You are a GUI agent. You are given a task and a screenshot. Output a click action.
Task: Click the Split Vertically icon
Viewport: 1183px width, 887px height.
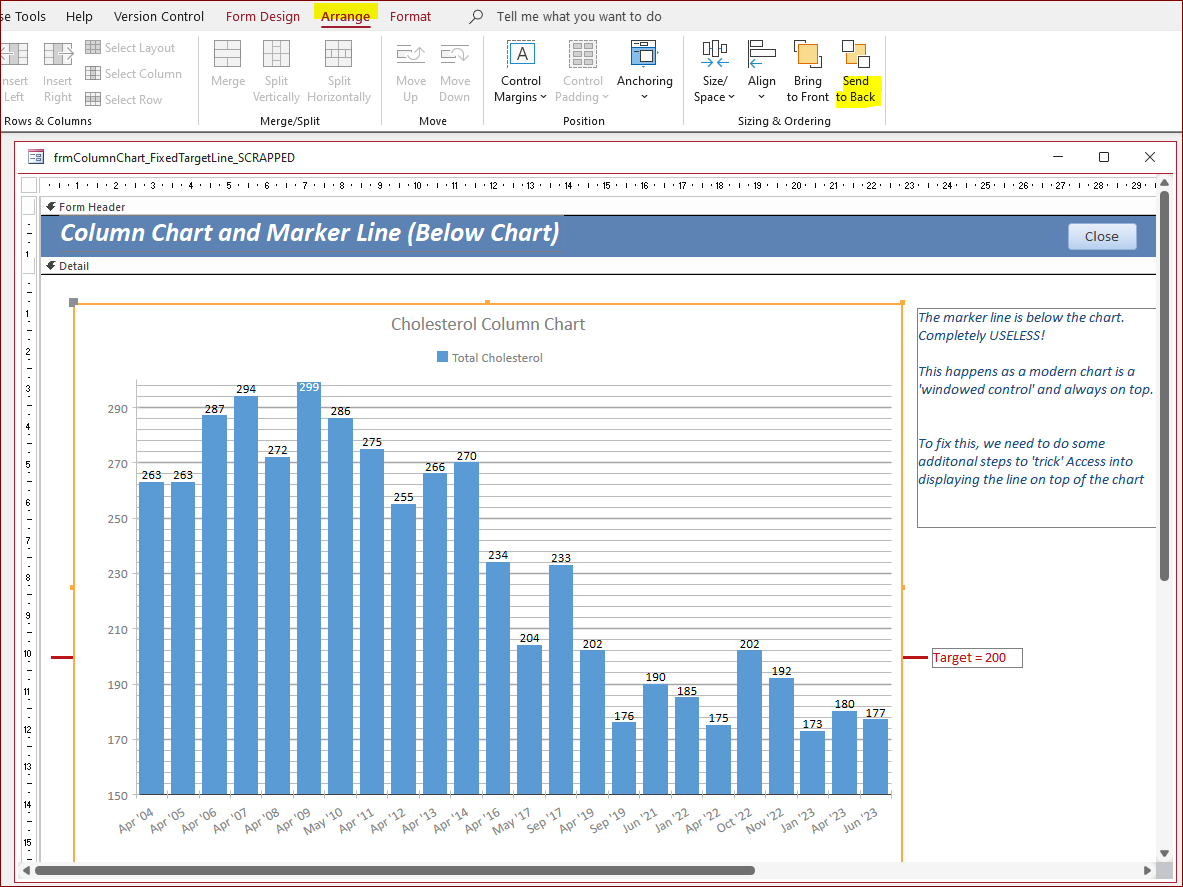[x=276, y=54]
